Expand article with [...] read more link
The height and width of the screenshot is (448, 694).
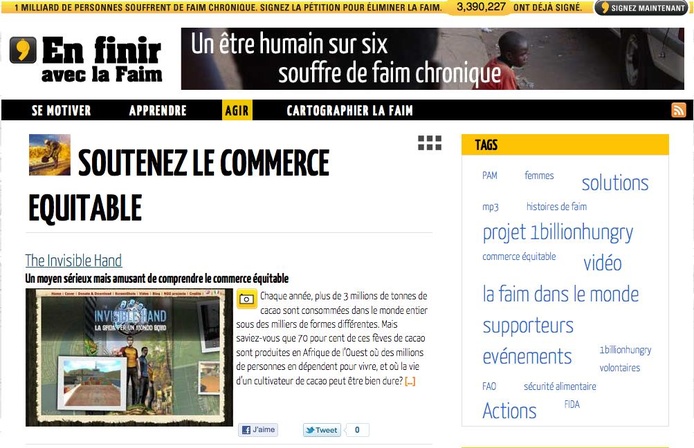point(410,381)
